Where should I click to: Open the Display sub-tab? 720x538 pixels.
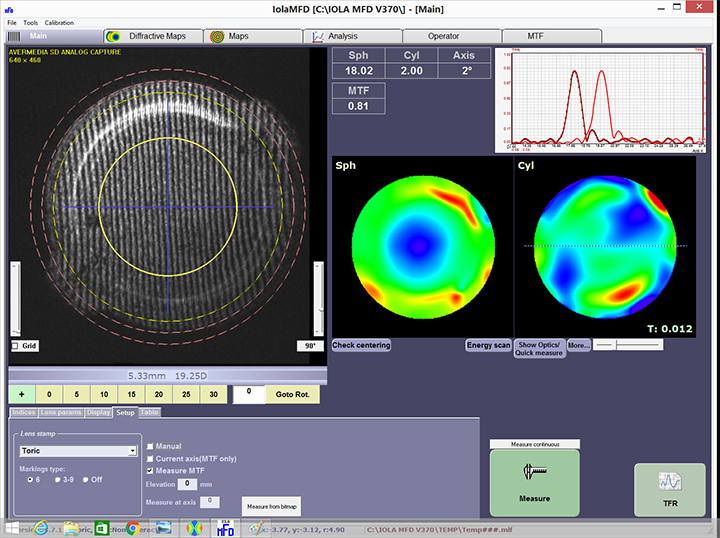(x=99, y=412)
